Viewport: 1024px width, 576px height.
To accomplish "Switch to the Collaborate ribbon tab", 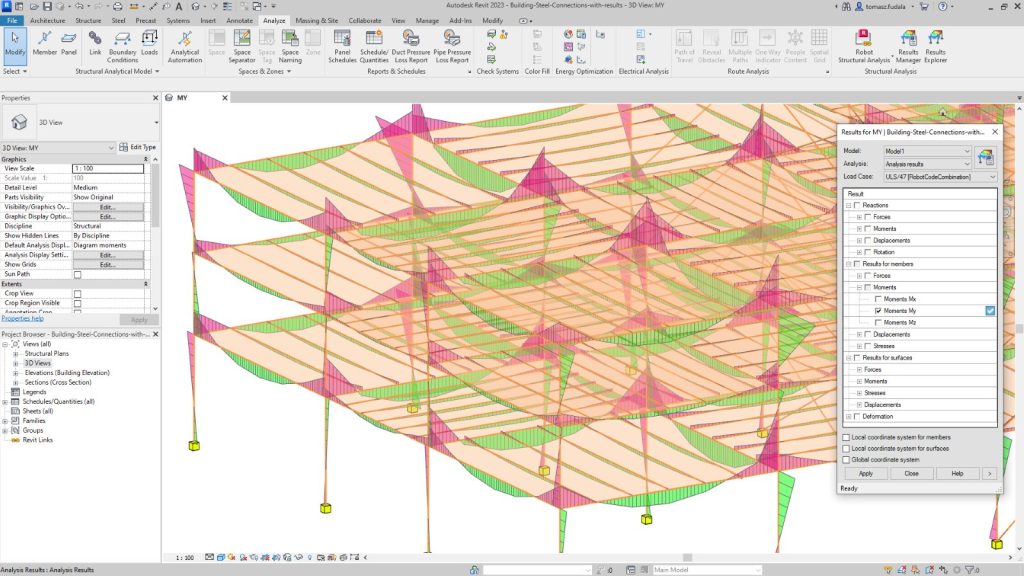I will pos(365,20).
